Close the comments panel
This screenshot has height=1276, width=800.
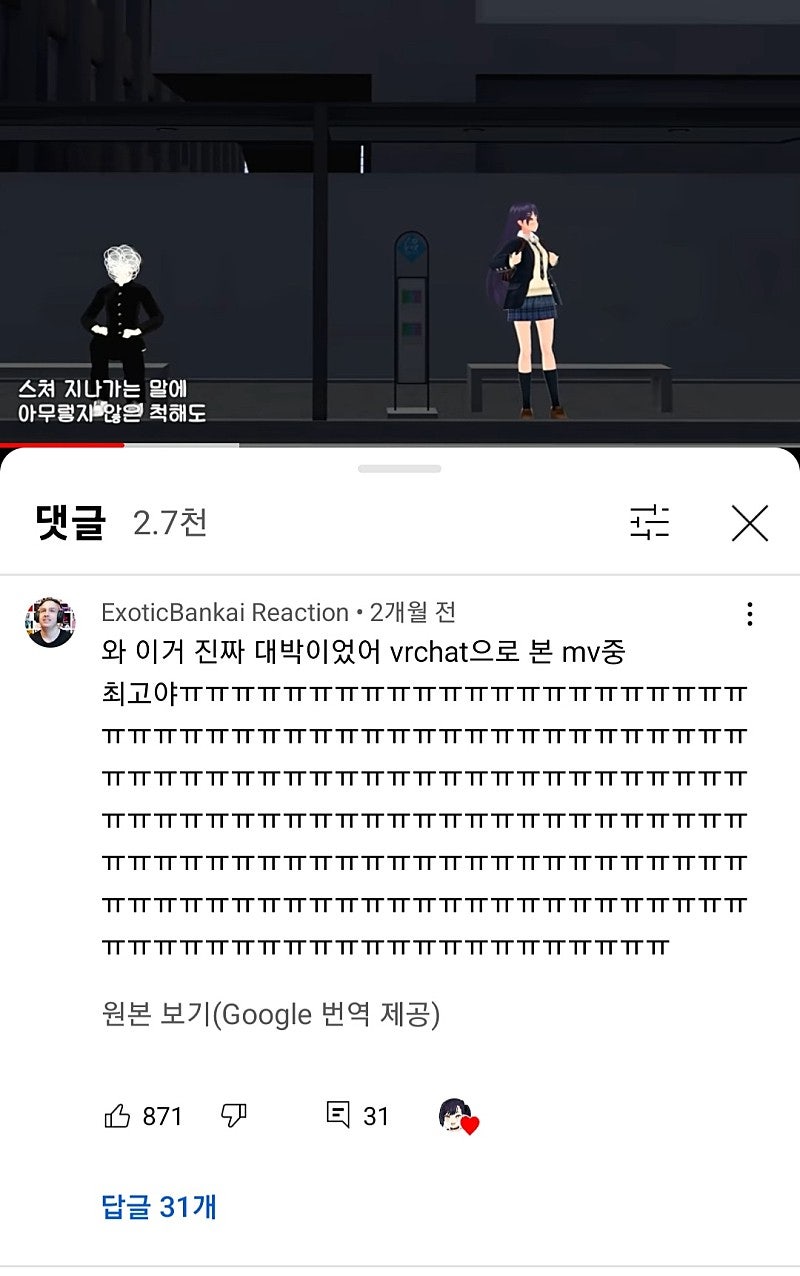(749, 523)
